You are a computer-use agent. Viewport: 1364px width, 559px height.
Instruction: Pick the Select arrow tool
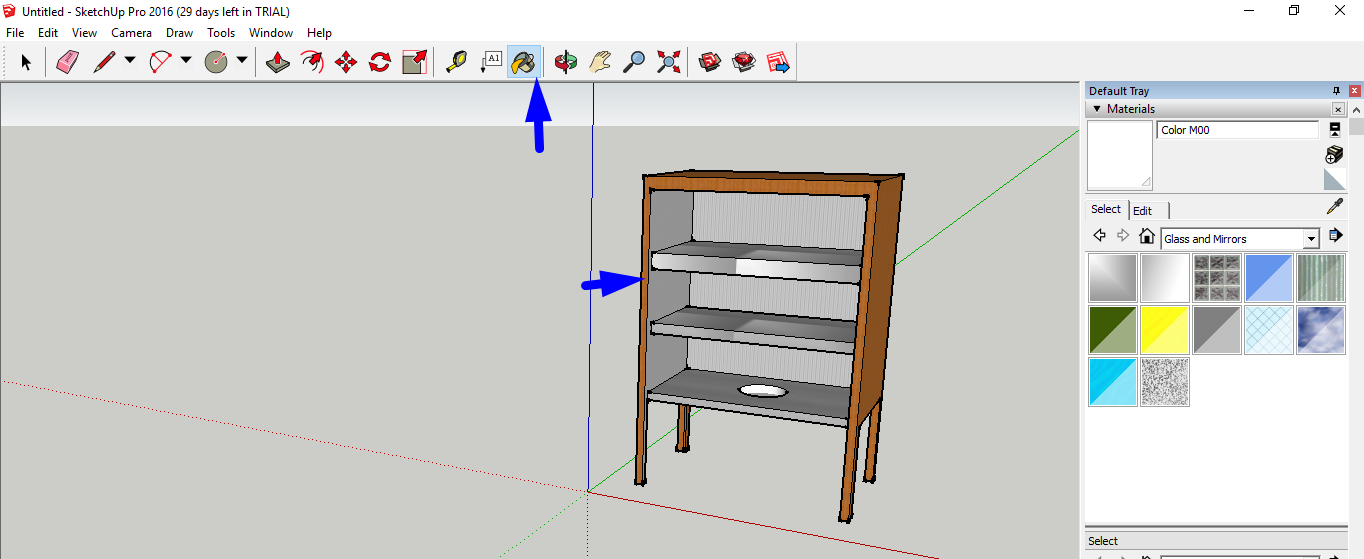pyautogui.click(x=26, y=62)
